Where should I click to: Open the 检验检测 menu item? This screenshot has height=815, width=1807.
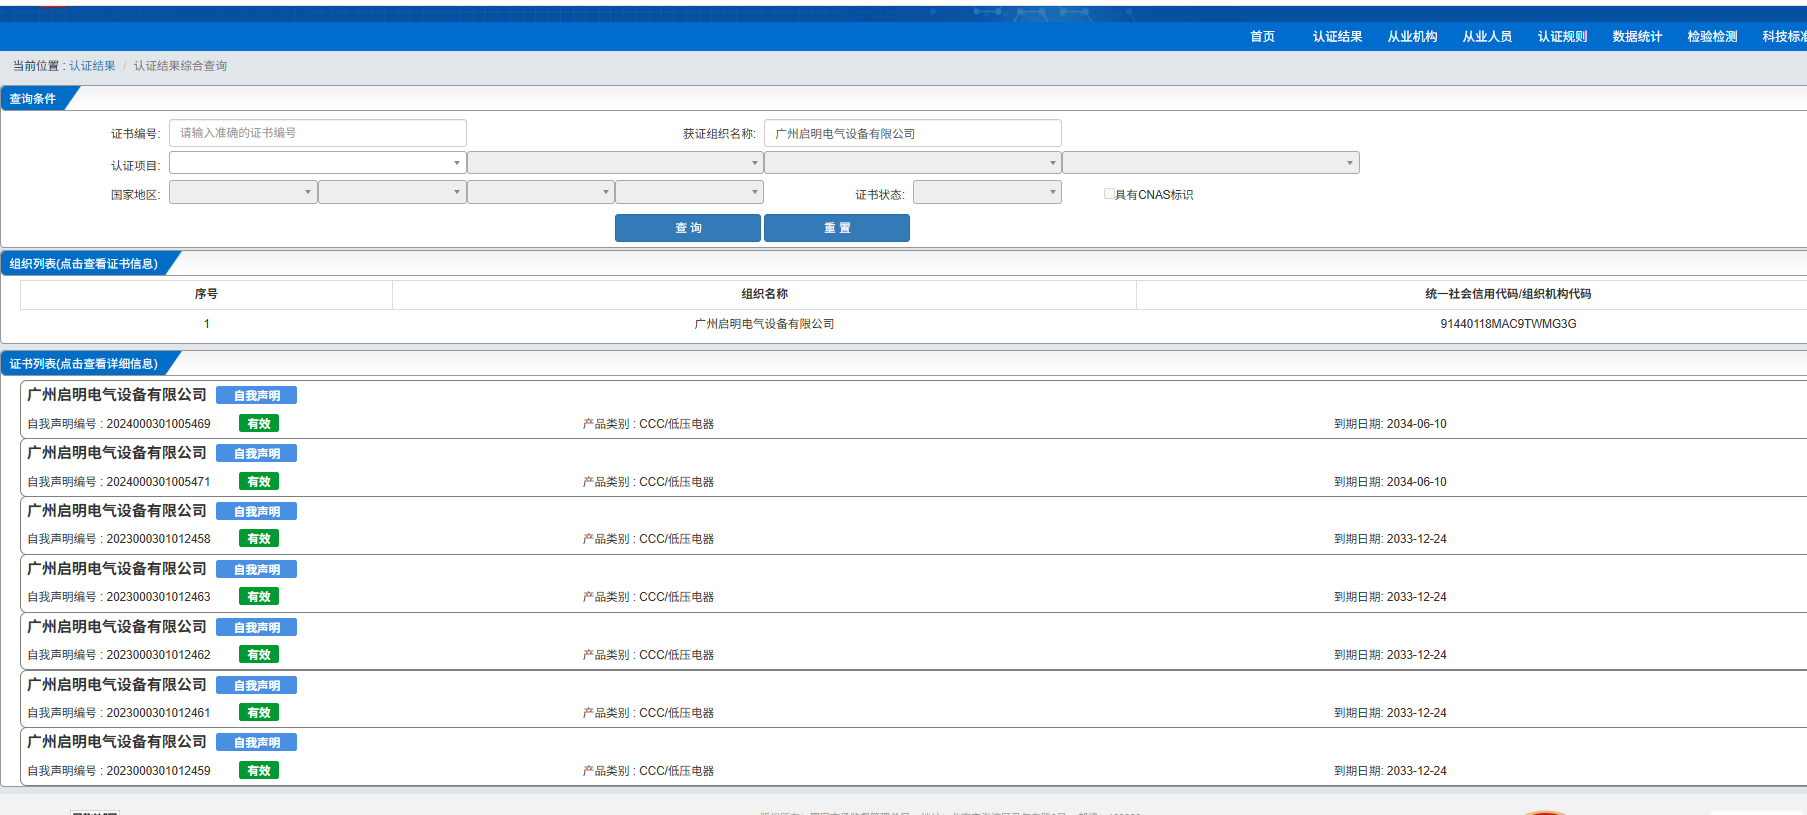(1712, 37)
